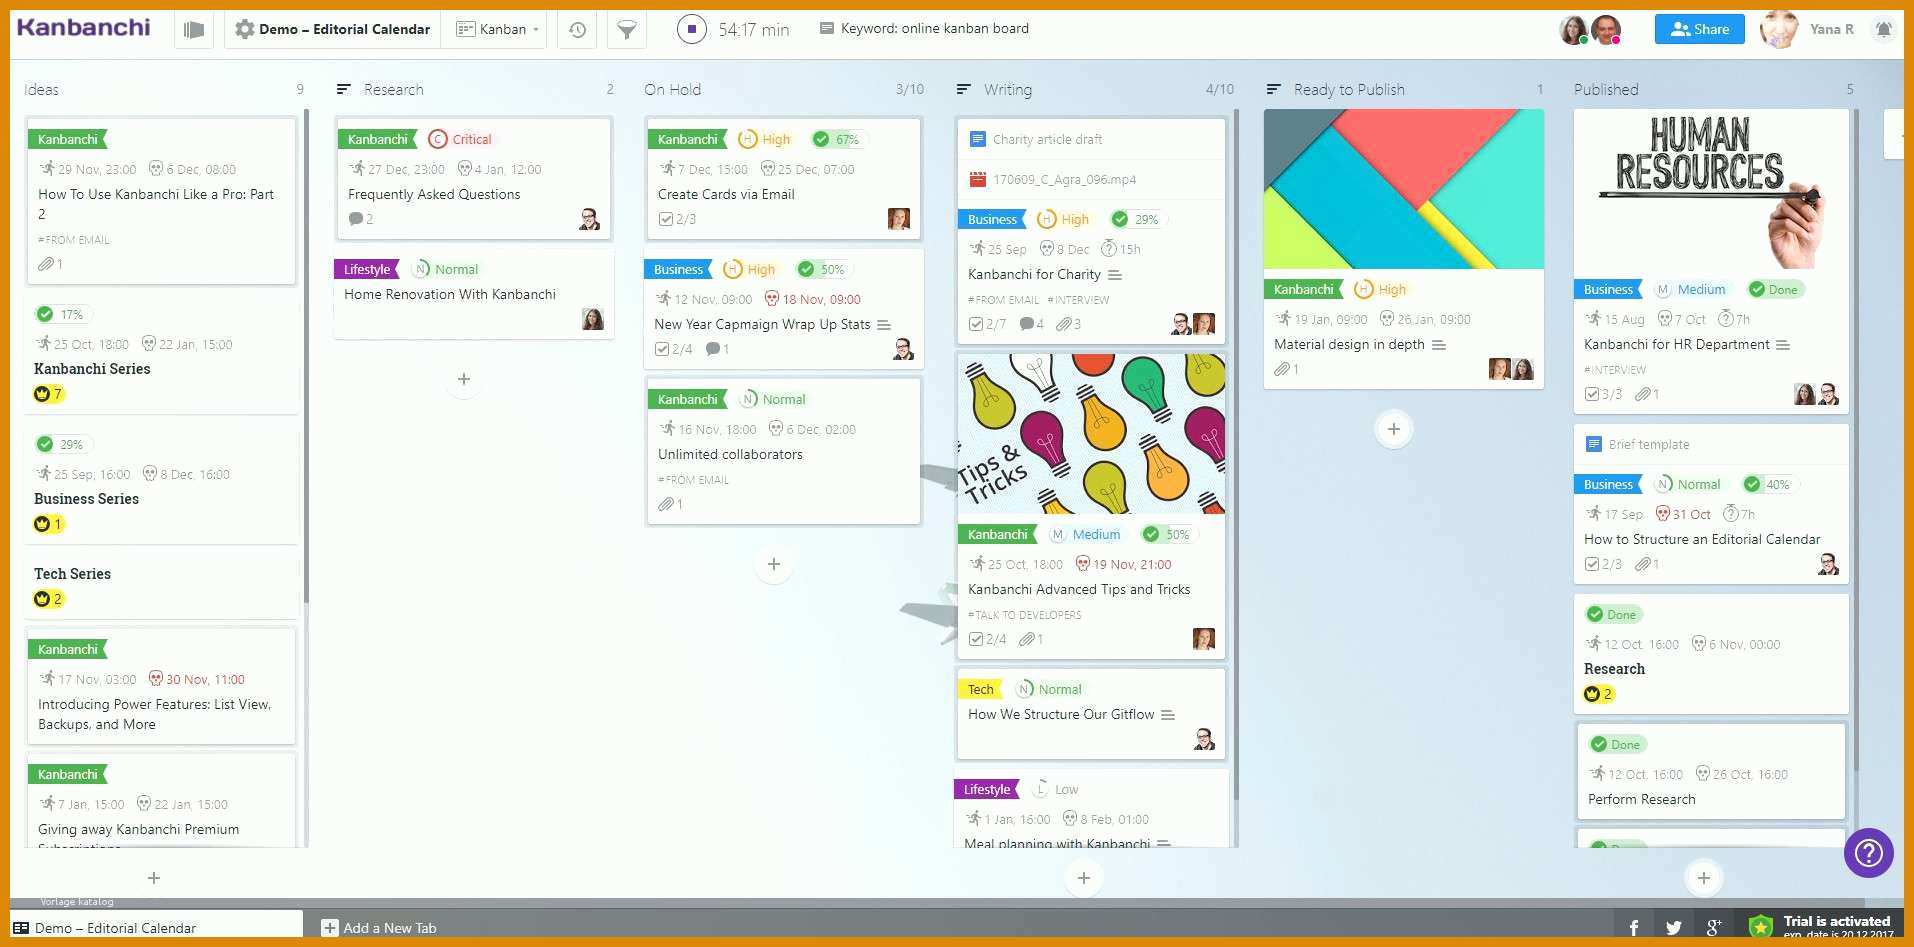Show description of New Year Campaign card
The height and width of the screenshot is (947, 1914).
click(884, 325)
